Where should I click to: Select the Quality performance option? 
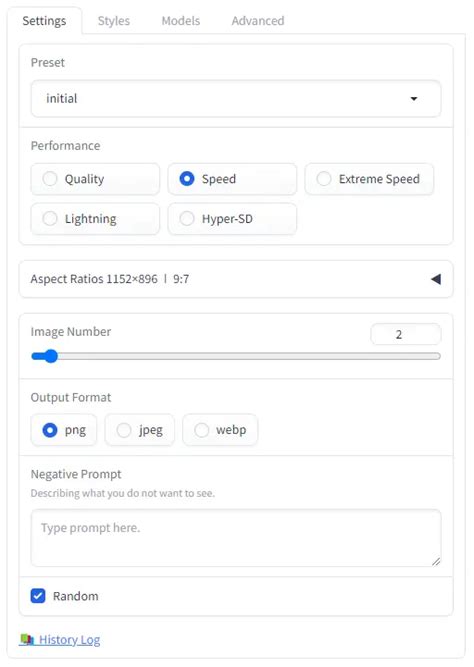(95, 179)
